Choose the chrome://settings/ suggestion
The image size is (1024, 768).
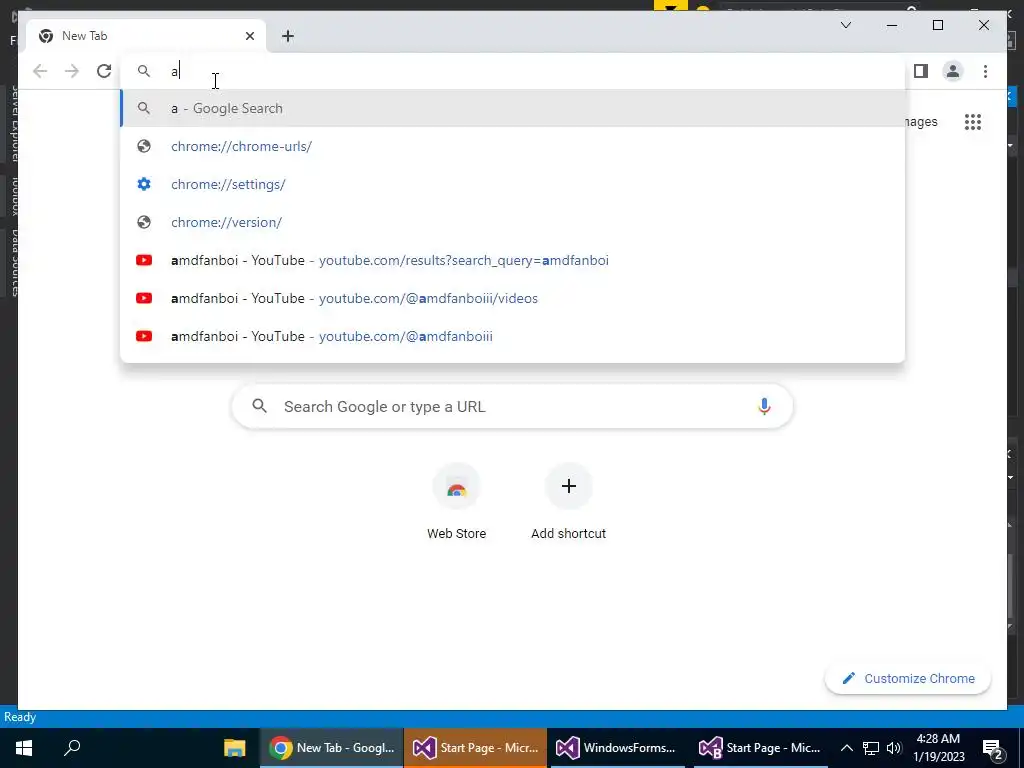(513, 184)
